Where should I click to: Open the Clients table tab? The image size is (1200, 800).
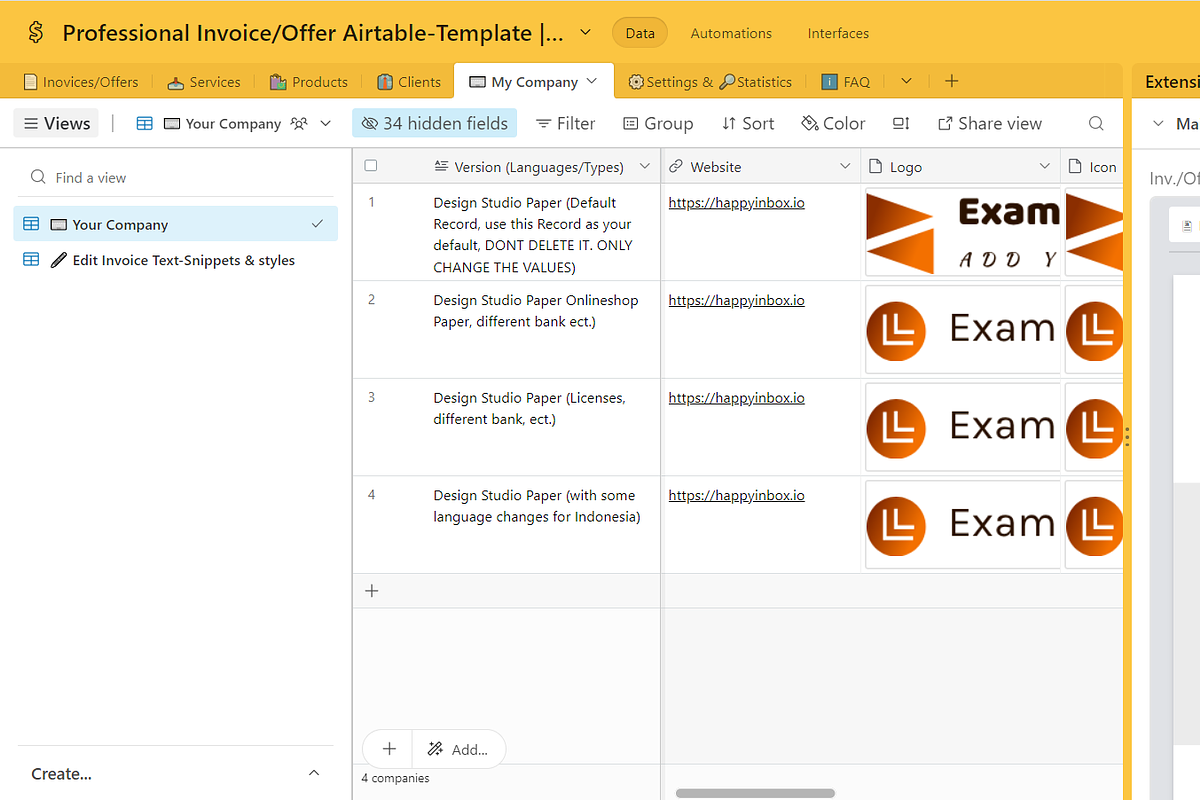click(408, 82)
